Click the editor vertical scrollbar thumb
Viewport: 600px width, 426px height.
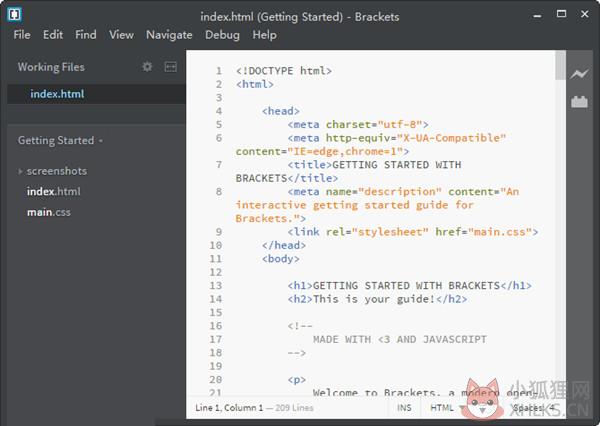click(x=560, y=65)
